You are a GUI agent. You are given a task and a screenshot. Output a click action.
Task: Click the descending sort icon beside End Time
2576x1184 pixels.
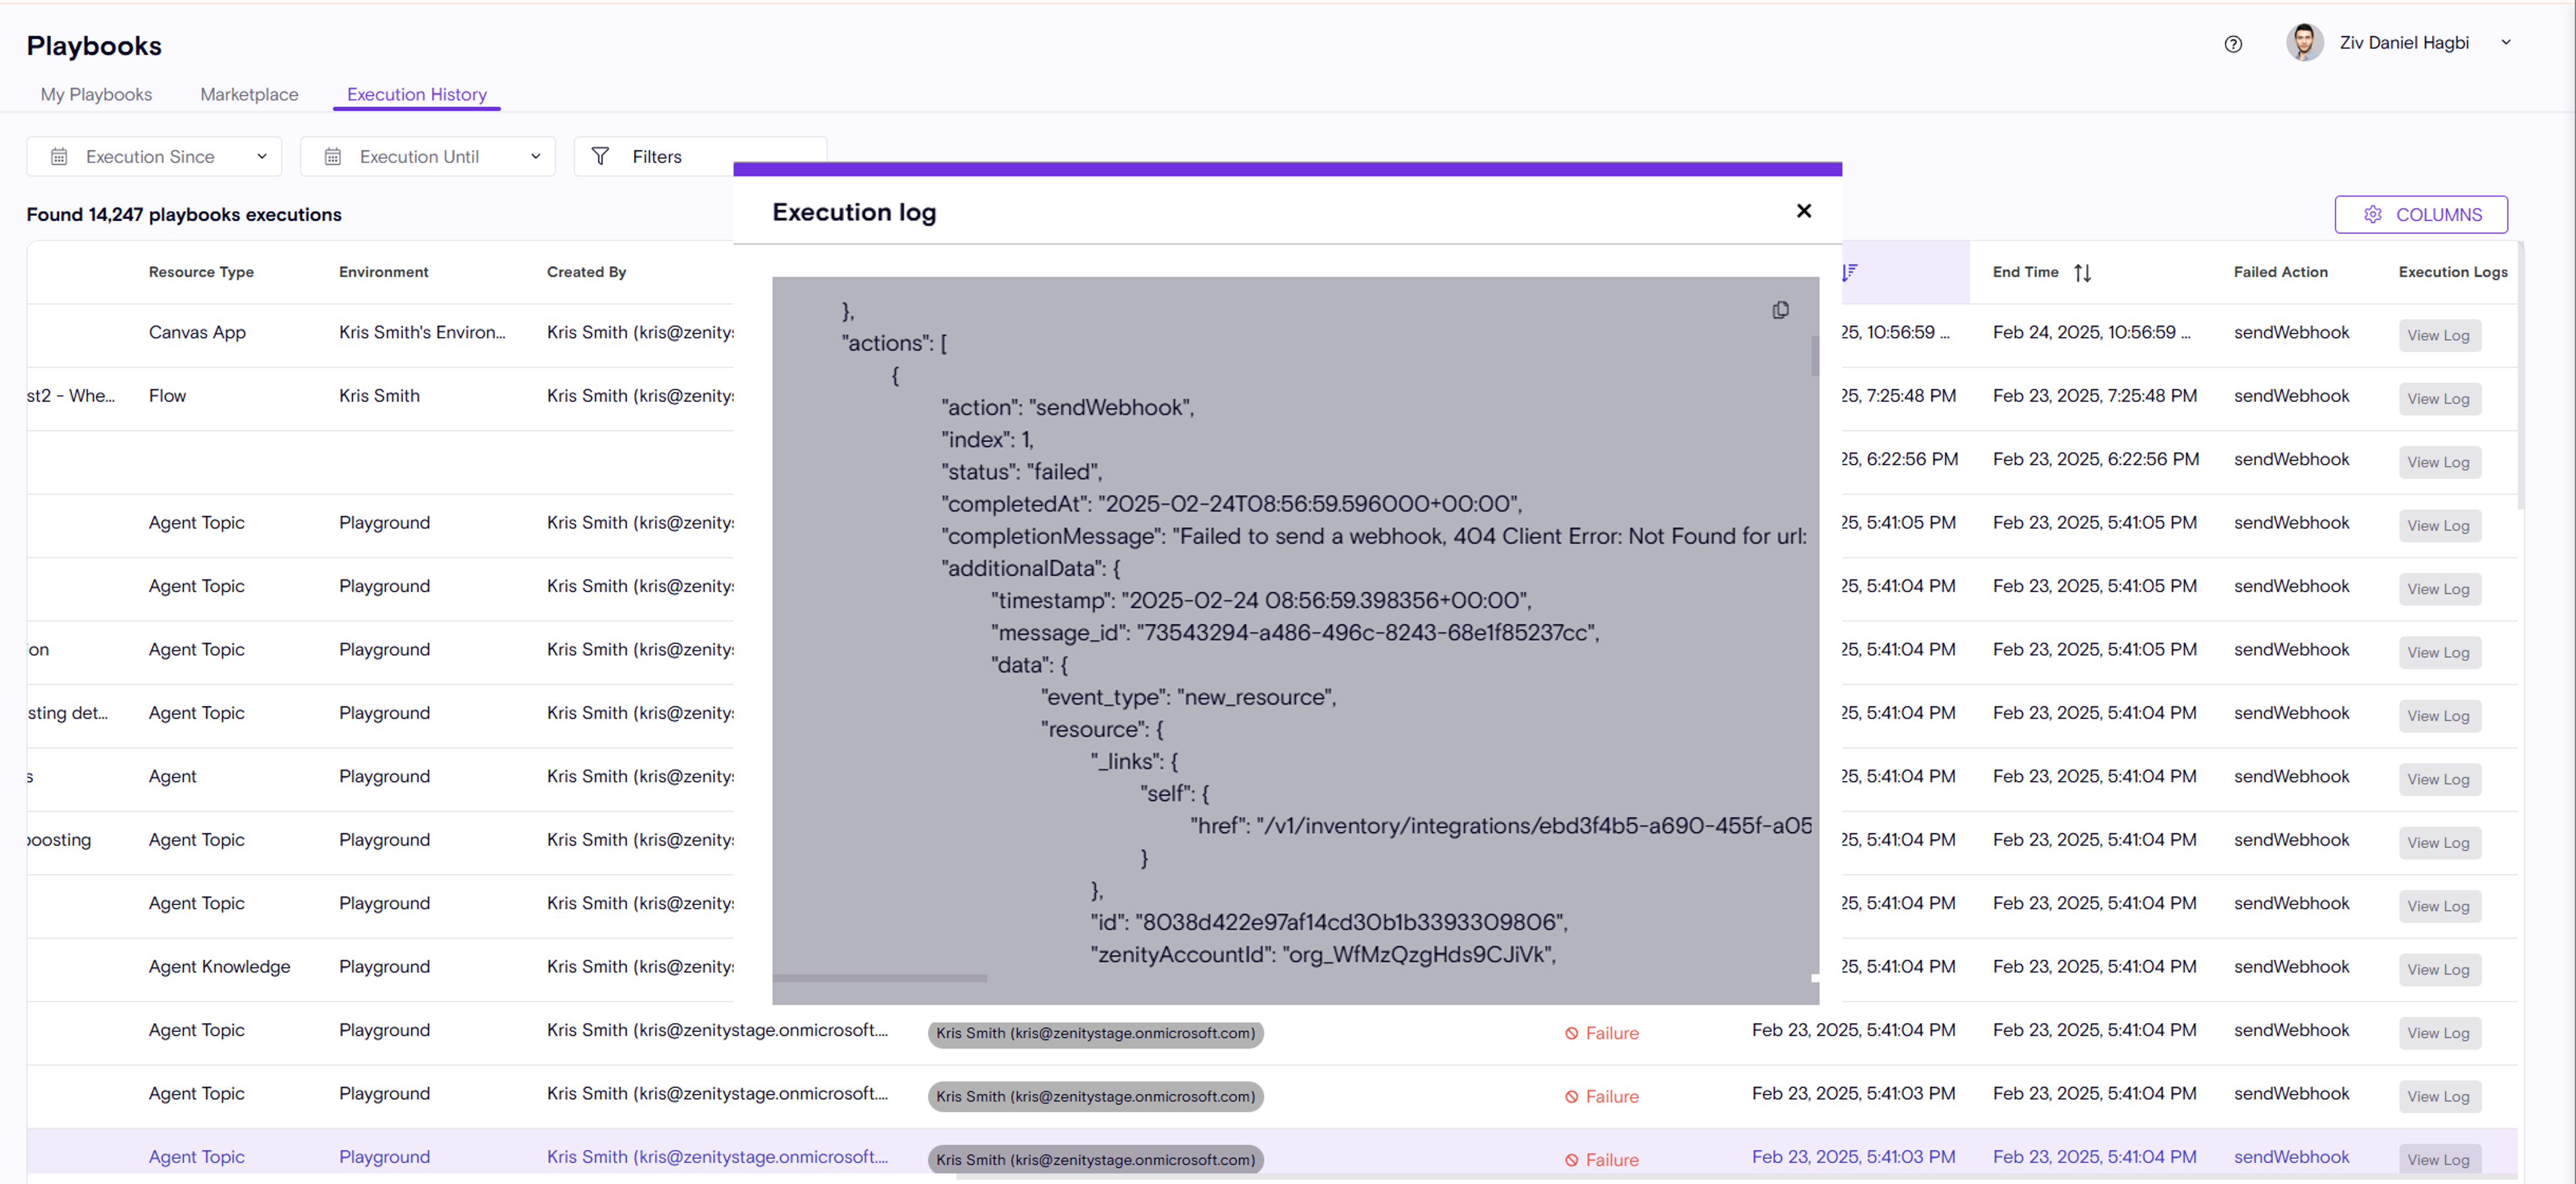(x=1849, y=272)
